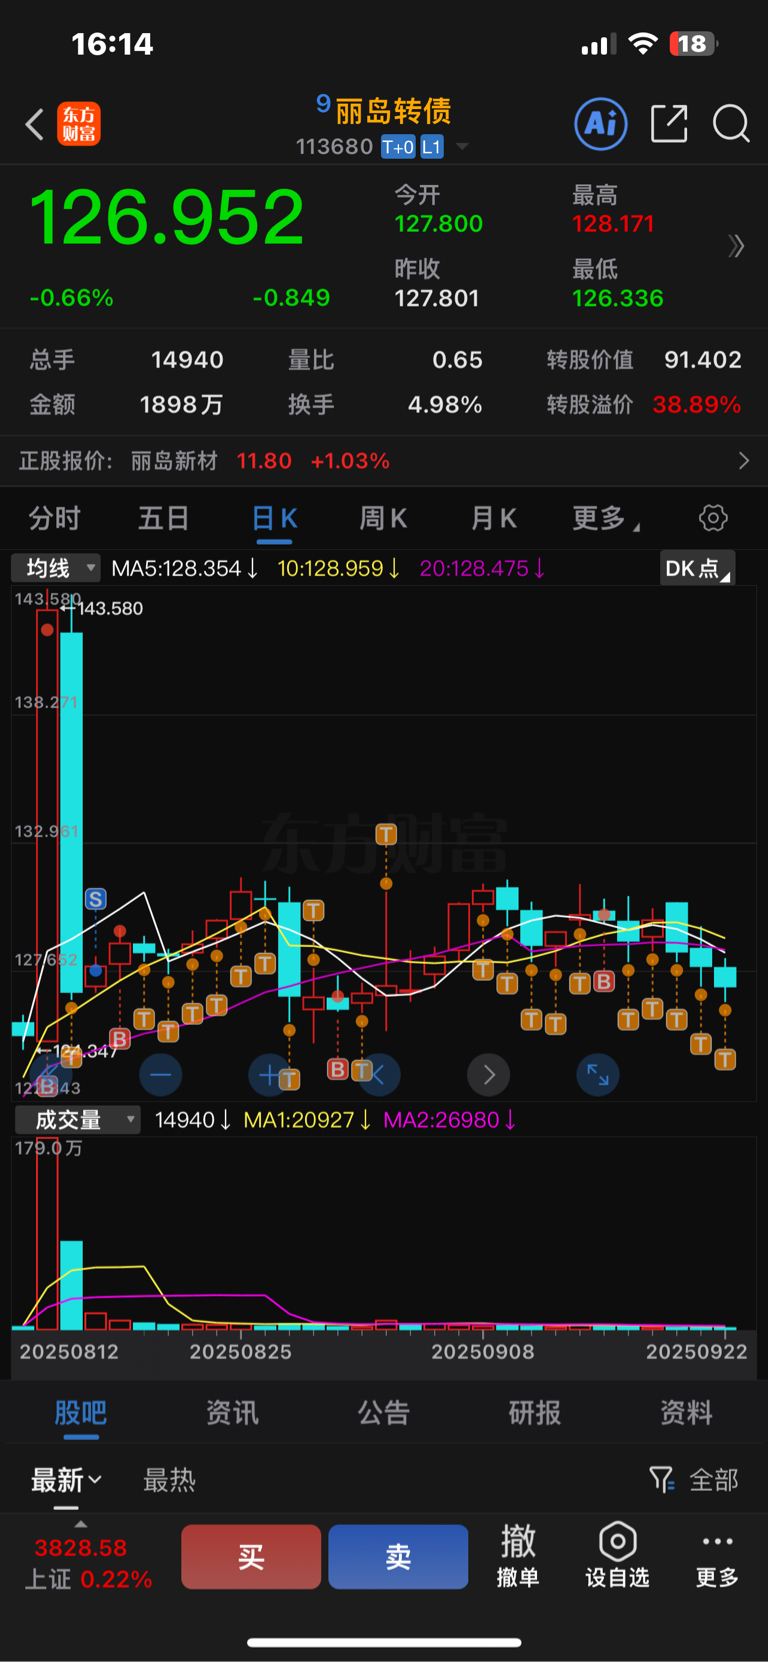Image resolution: width=768 pixels, height=1662 pixels.
Task: Tap the 20:128.475 moving average label
Action: point(482,568)
